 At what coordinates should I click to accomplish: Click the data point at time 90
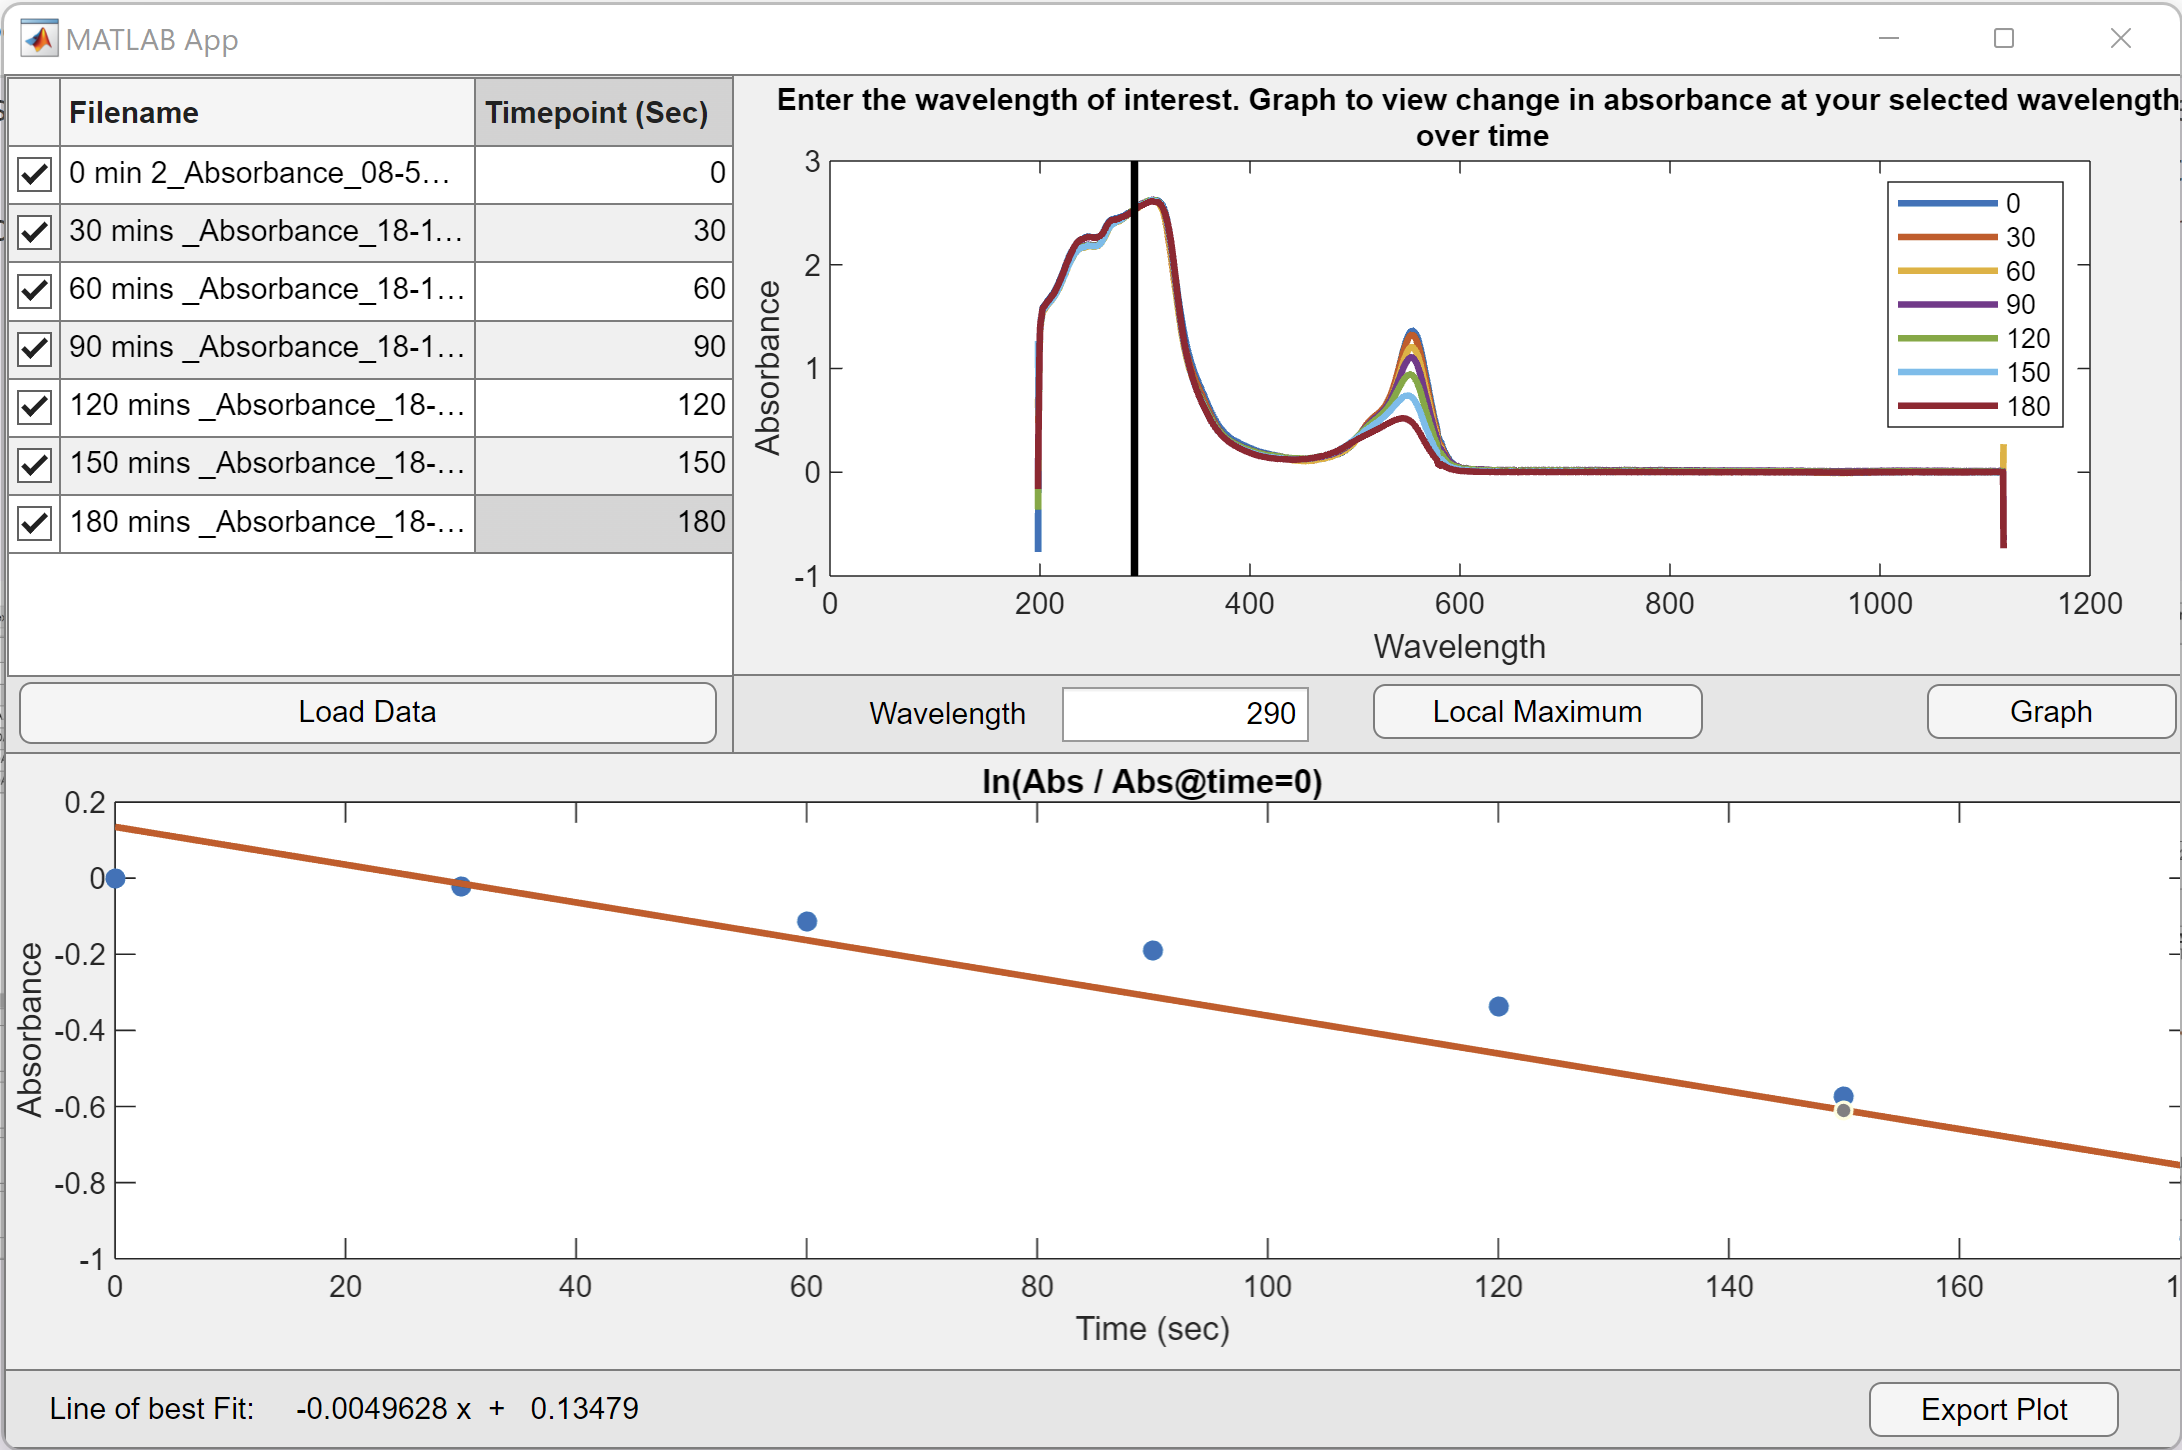tap(1152, 950)
